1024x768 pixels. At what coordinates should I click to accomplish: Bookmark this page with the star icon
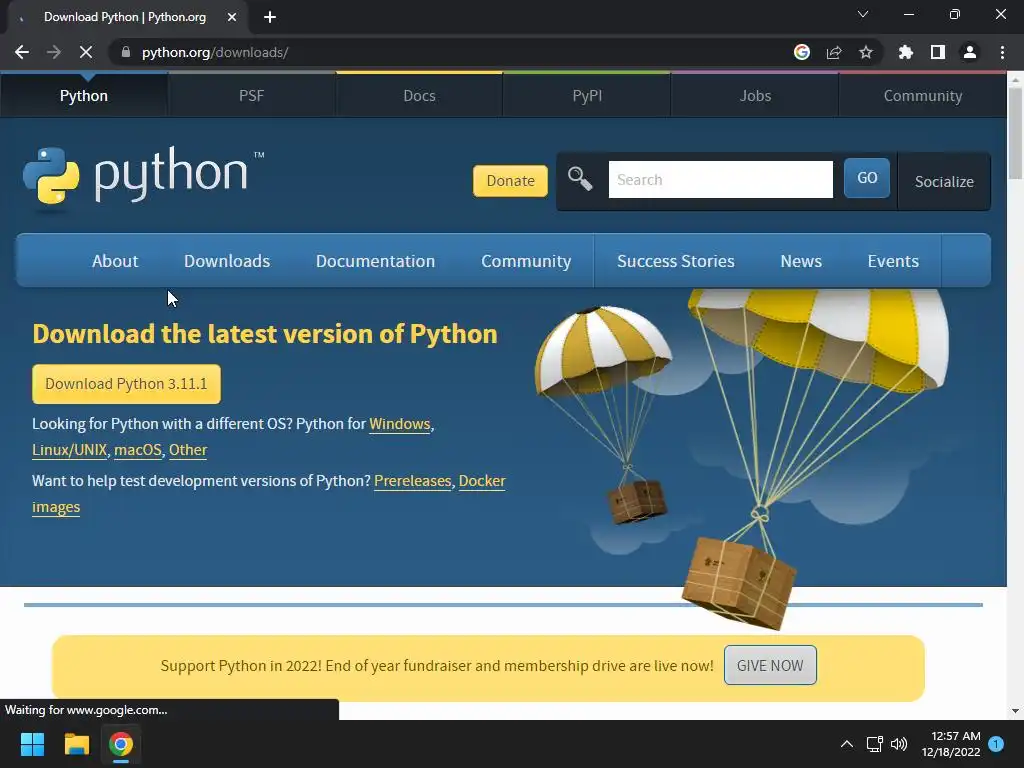pyautogui.click(x=866, y=52)
